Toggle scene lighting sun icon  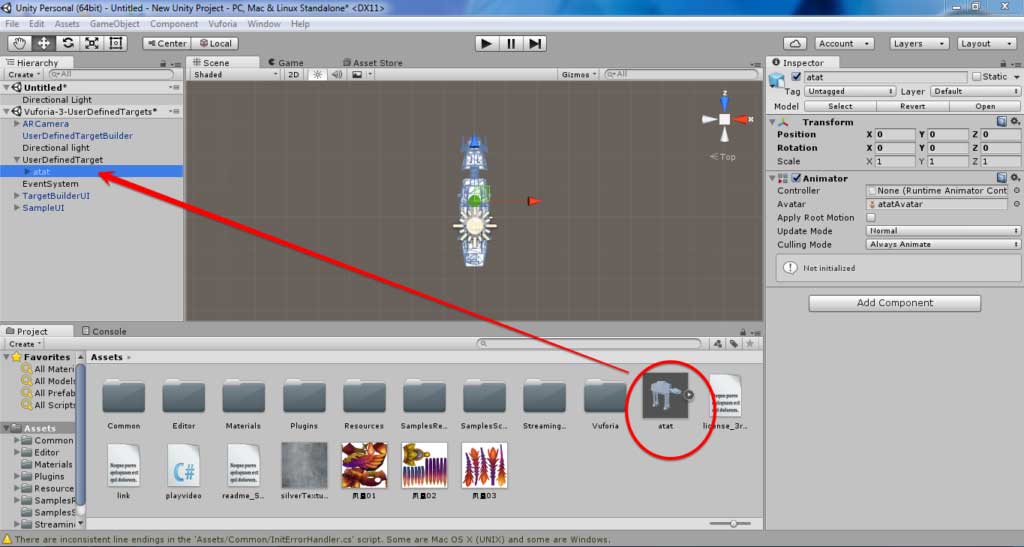tap(317, 74)
